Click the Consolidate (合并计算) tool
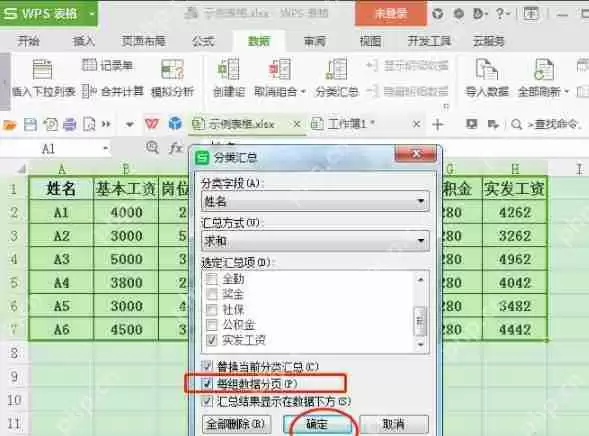 [x=113, y=91]
